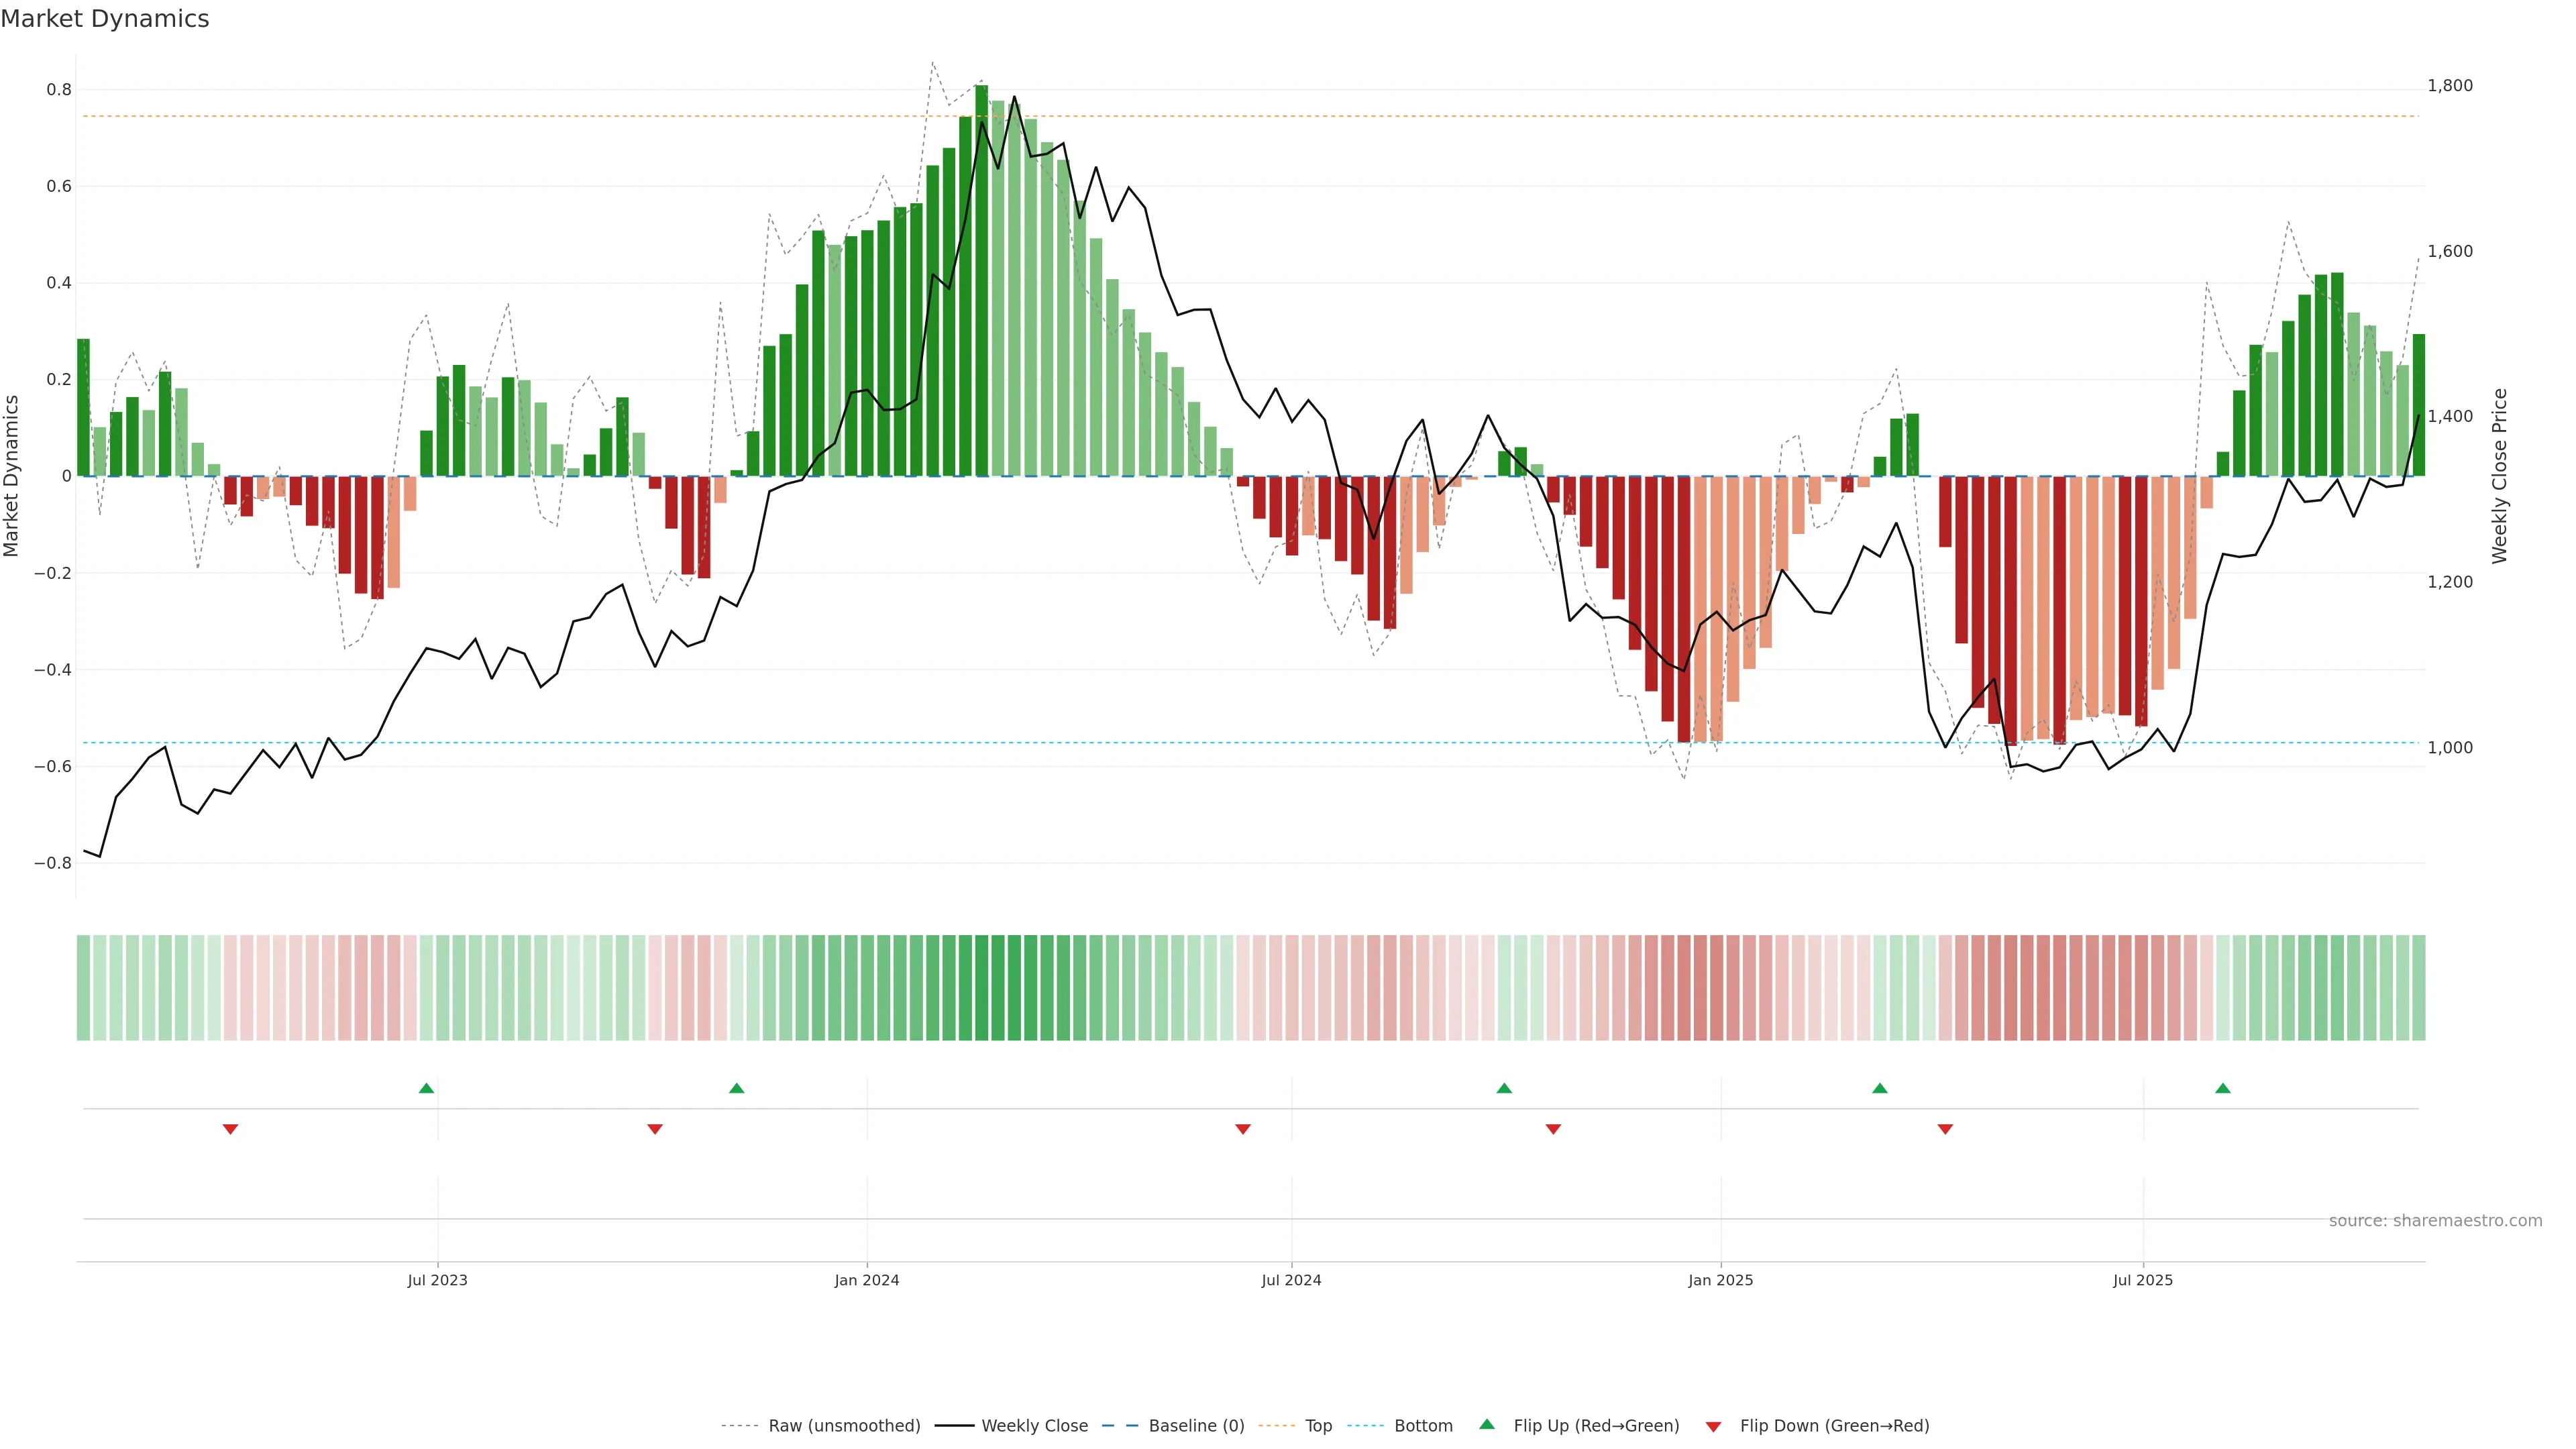Toggle the Weekly Close legend entry
This screenshot has height=1449, width=2576.
pos(1034,1426)
